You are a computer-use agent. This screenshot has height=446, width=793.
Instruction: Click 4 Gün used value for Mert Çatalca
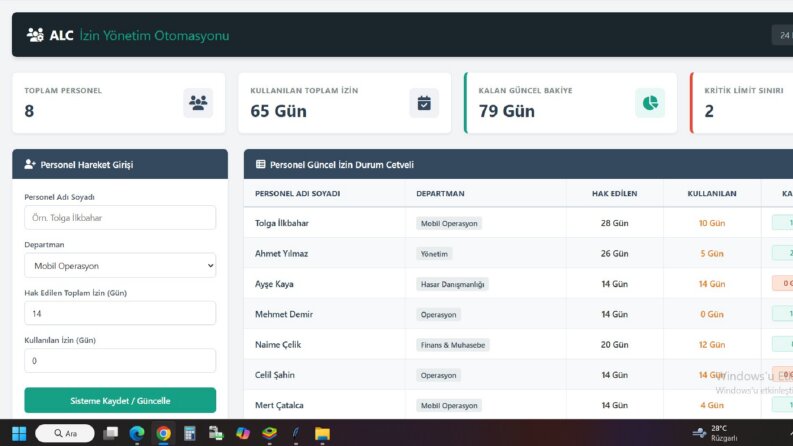point(712,405)
